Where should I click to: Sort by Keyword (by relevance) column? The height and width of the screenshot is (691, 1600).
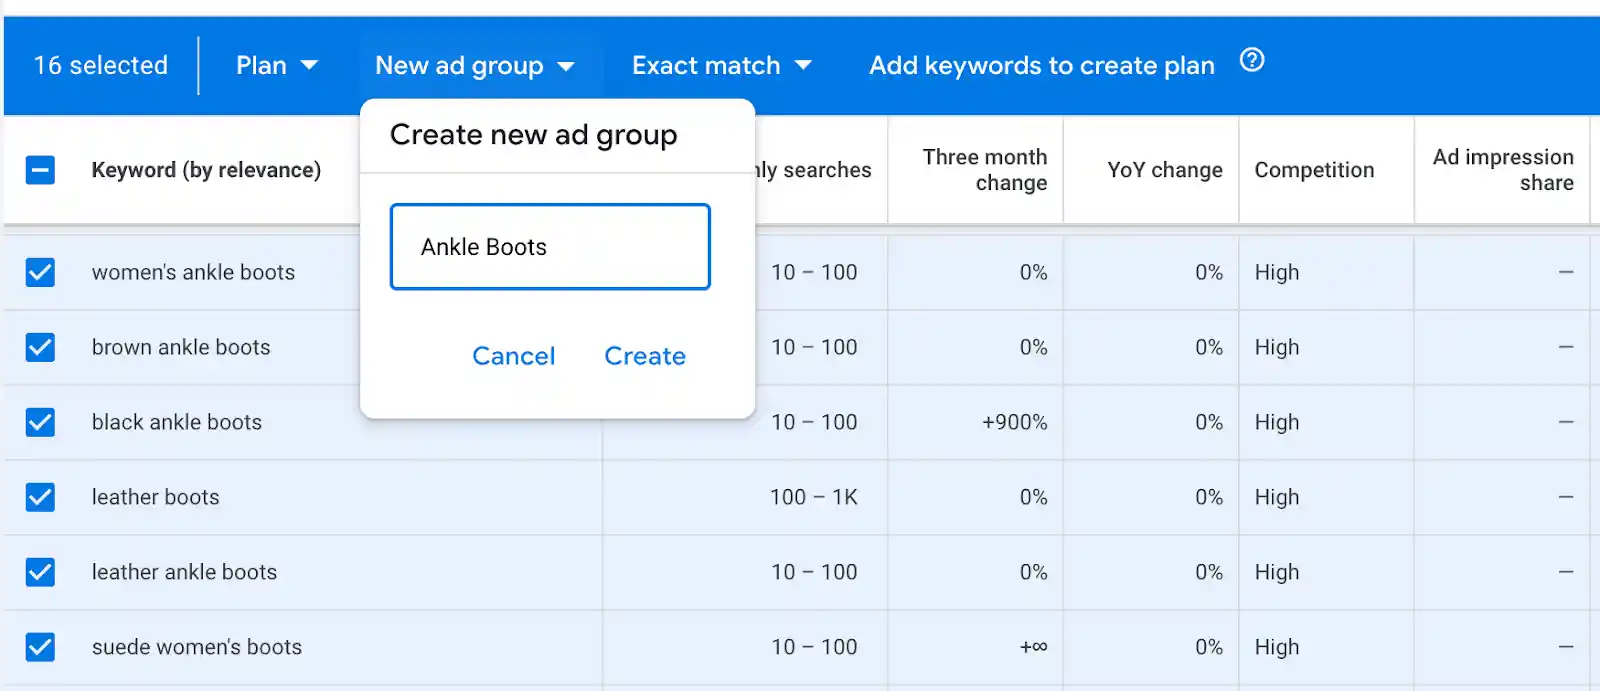point(206,170)
